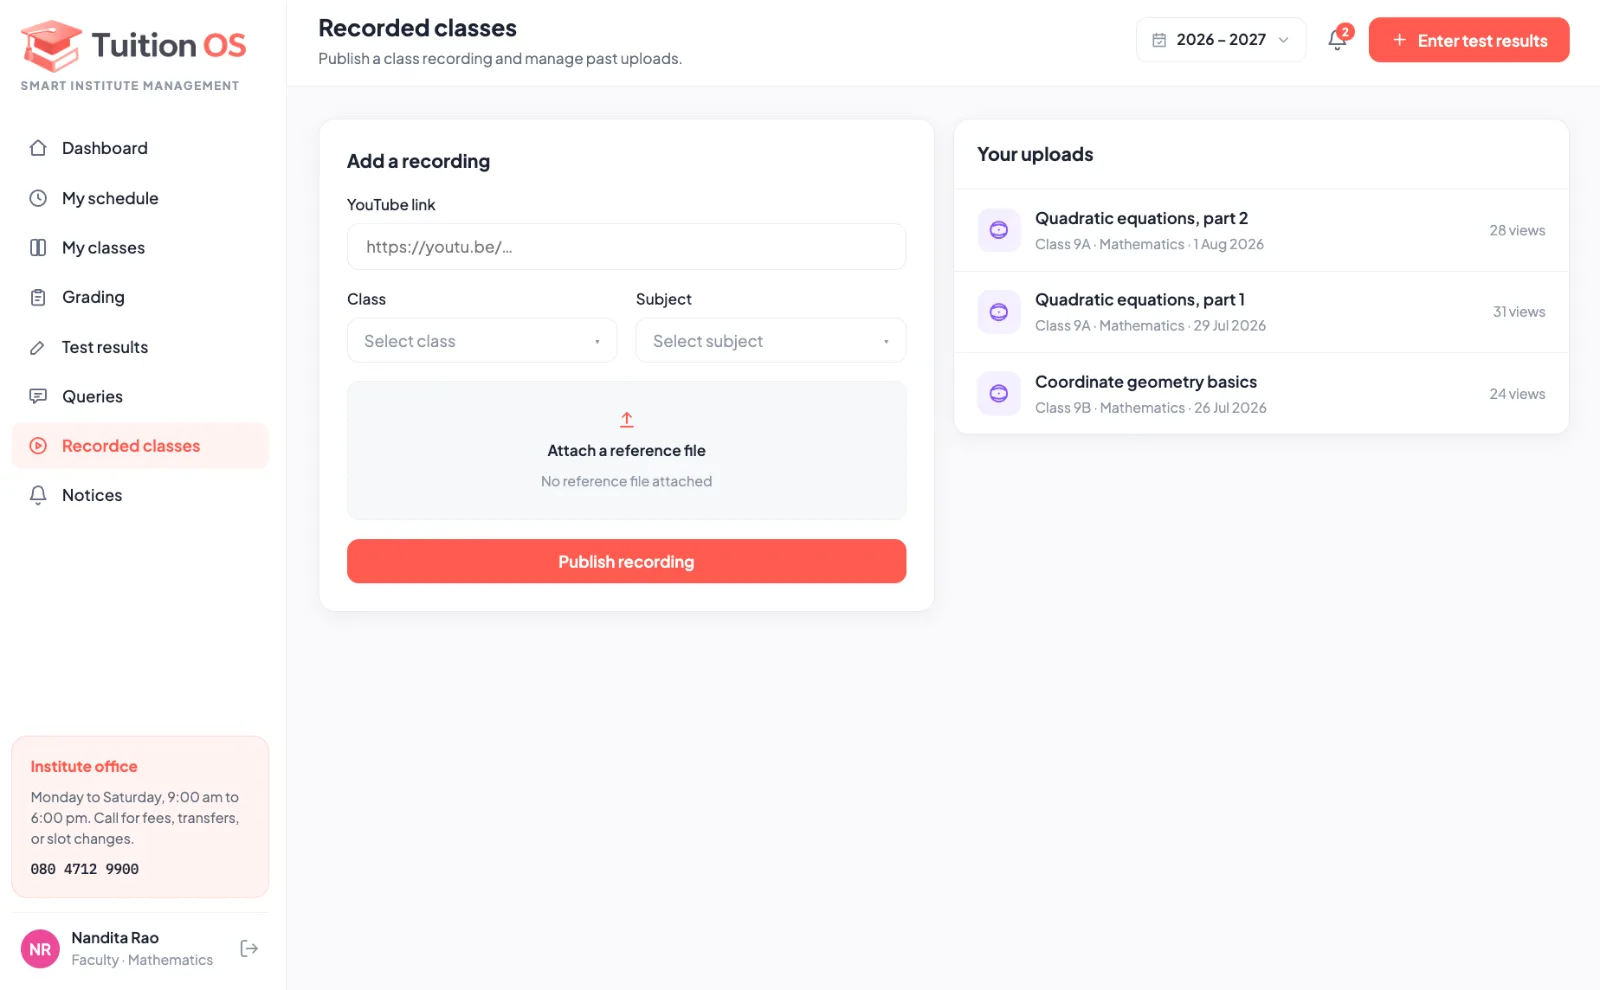1600x990 pixels.
Task: Click the log out icon beside Nandita Rao
Action: click(x=249, y=948)
